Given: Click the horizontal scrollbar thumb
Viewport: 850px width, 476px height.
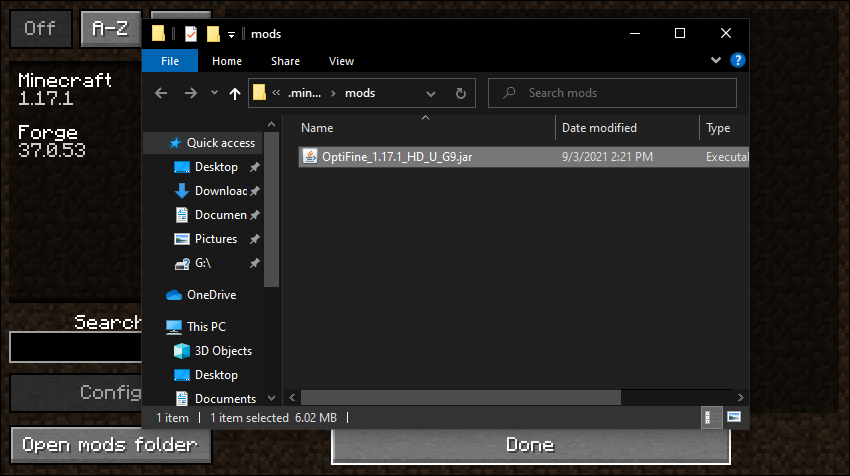Looking at the screenshot, I should point(461,397).
